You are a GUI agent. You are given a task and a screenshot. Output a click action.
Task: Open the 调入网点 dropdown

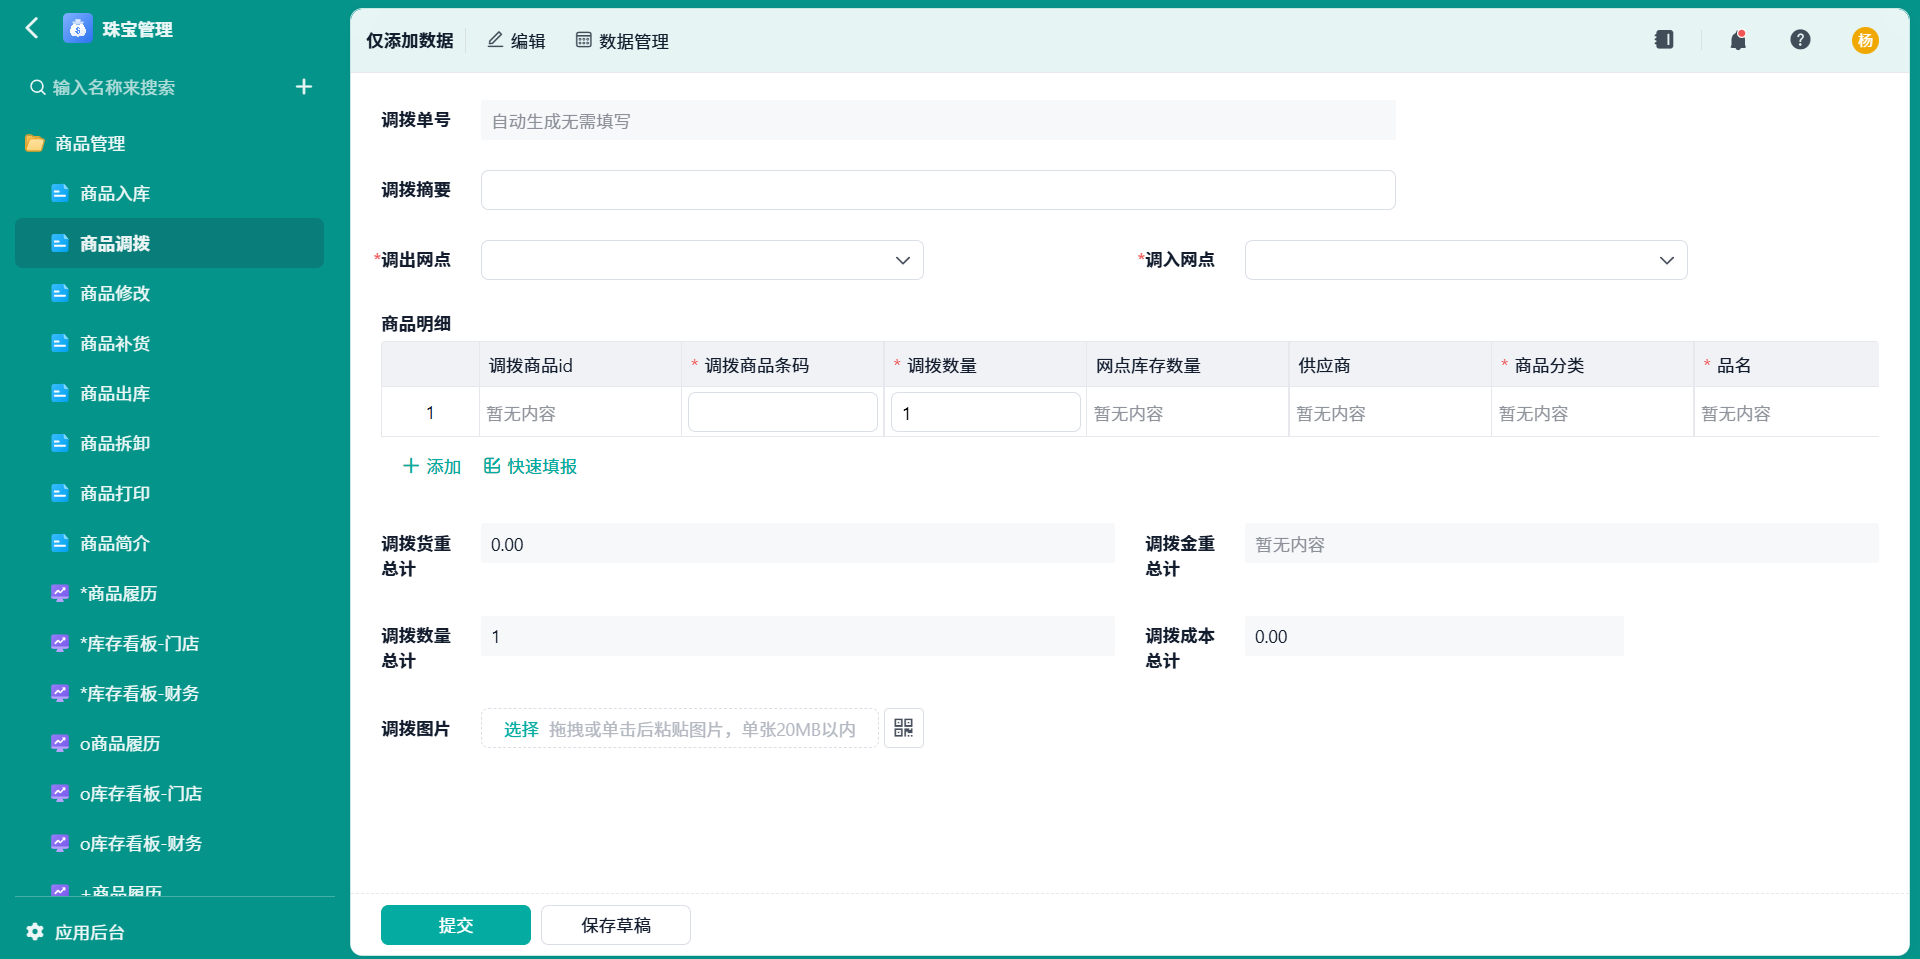coord(1466,260)
